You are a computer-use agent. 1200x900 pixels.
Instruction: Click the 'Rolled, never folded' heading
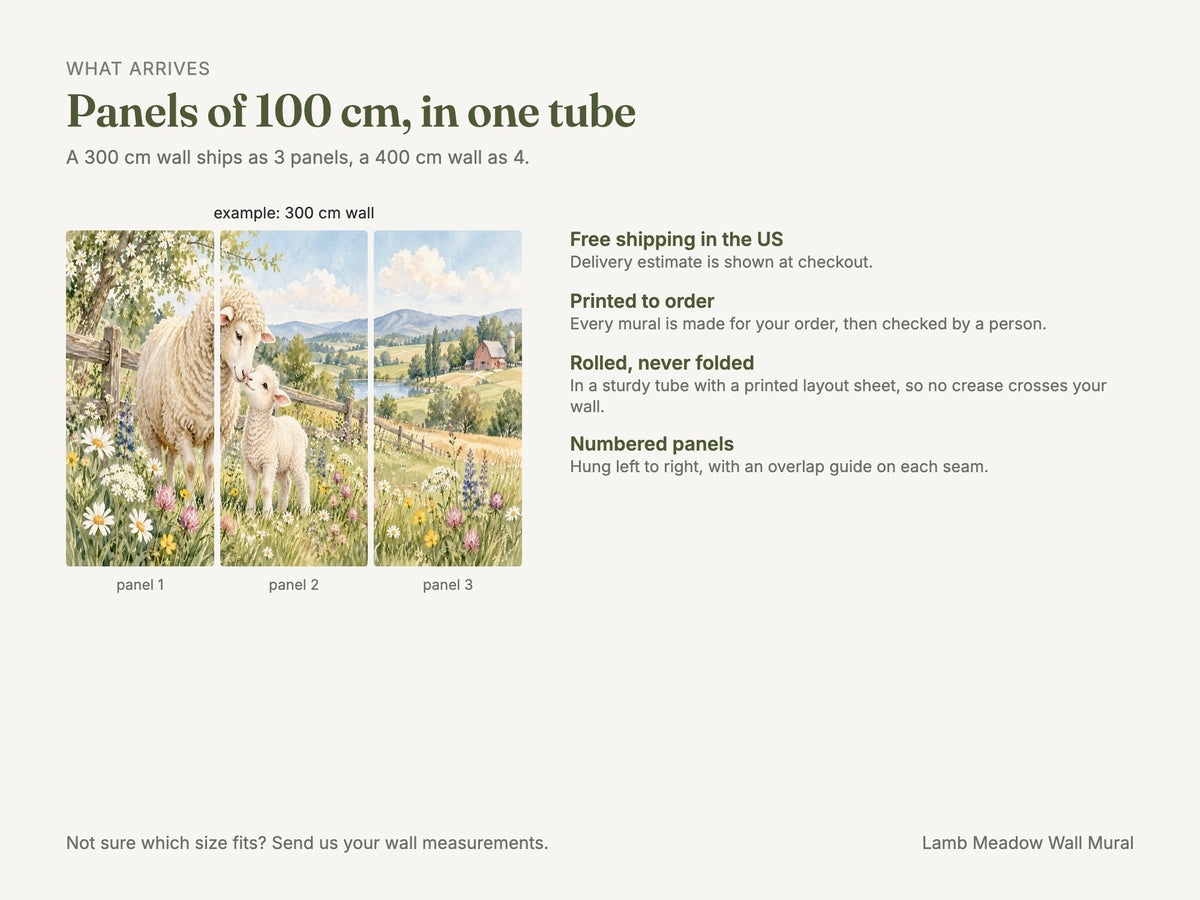pos(662,363)
